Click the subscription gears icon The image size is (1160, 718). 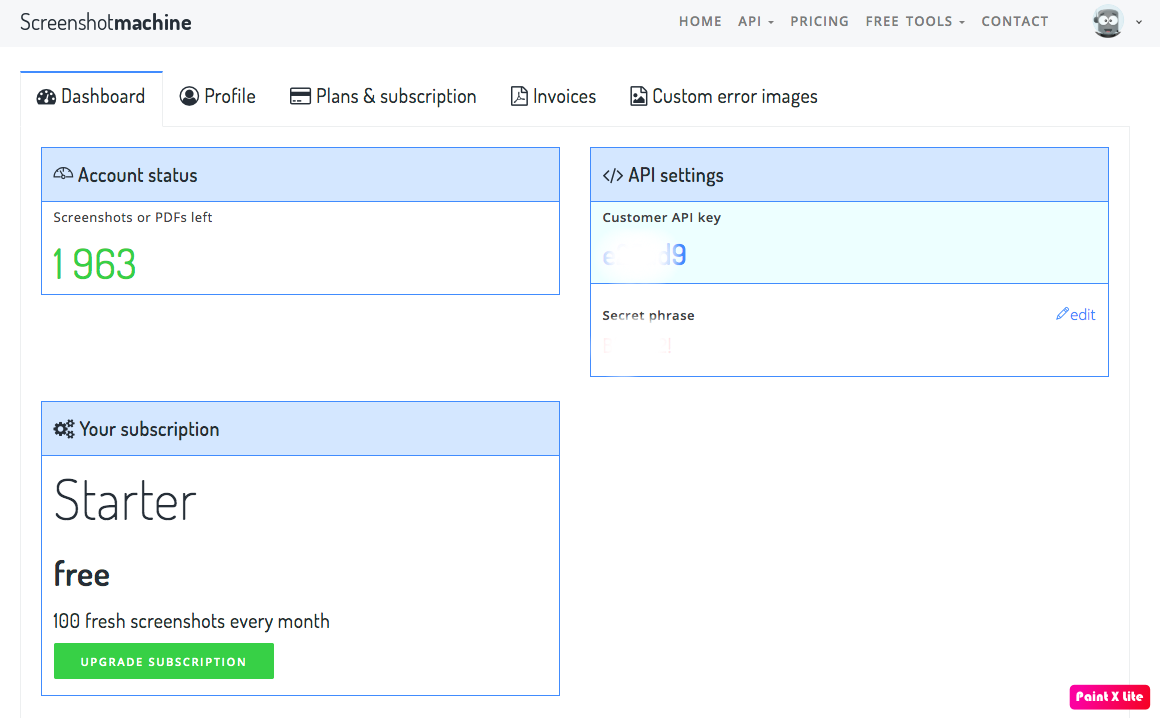coord(64,429)
